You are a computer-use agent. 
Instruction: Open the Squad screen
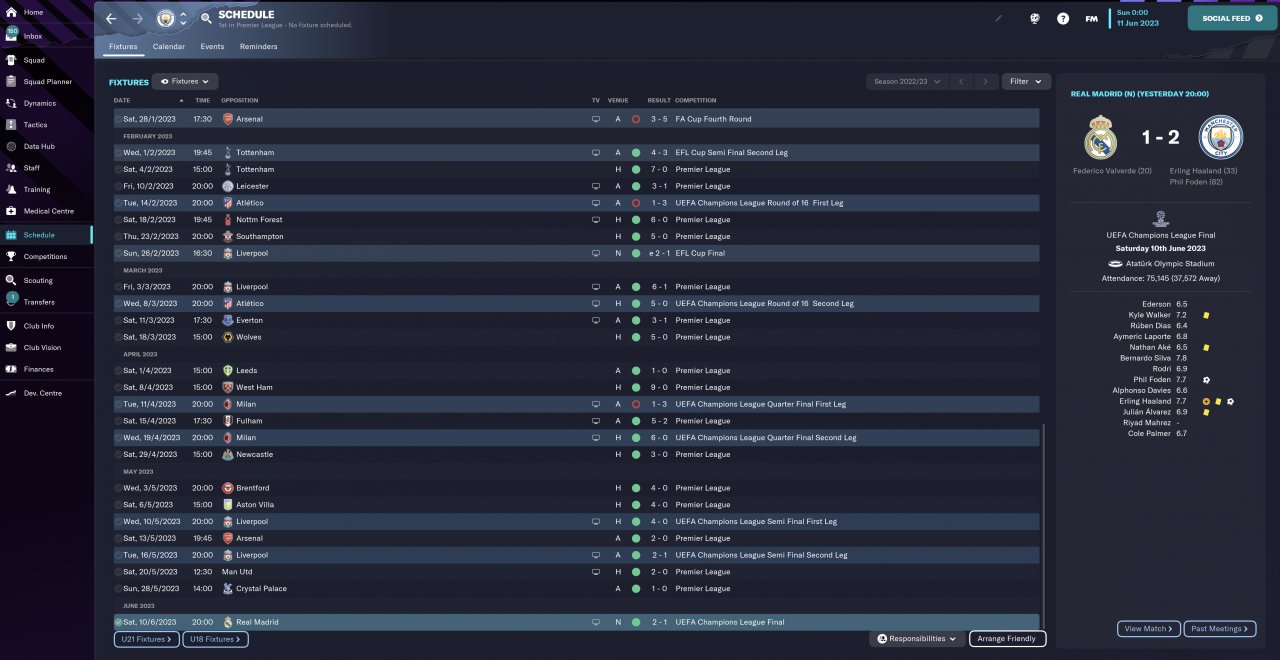(34, 60)
